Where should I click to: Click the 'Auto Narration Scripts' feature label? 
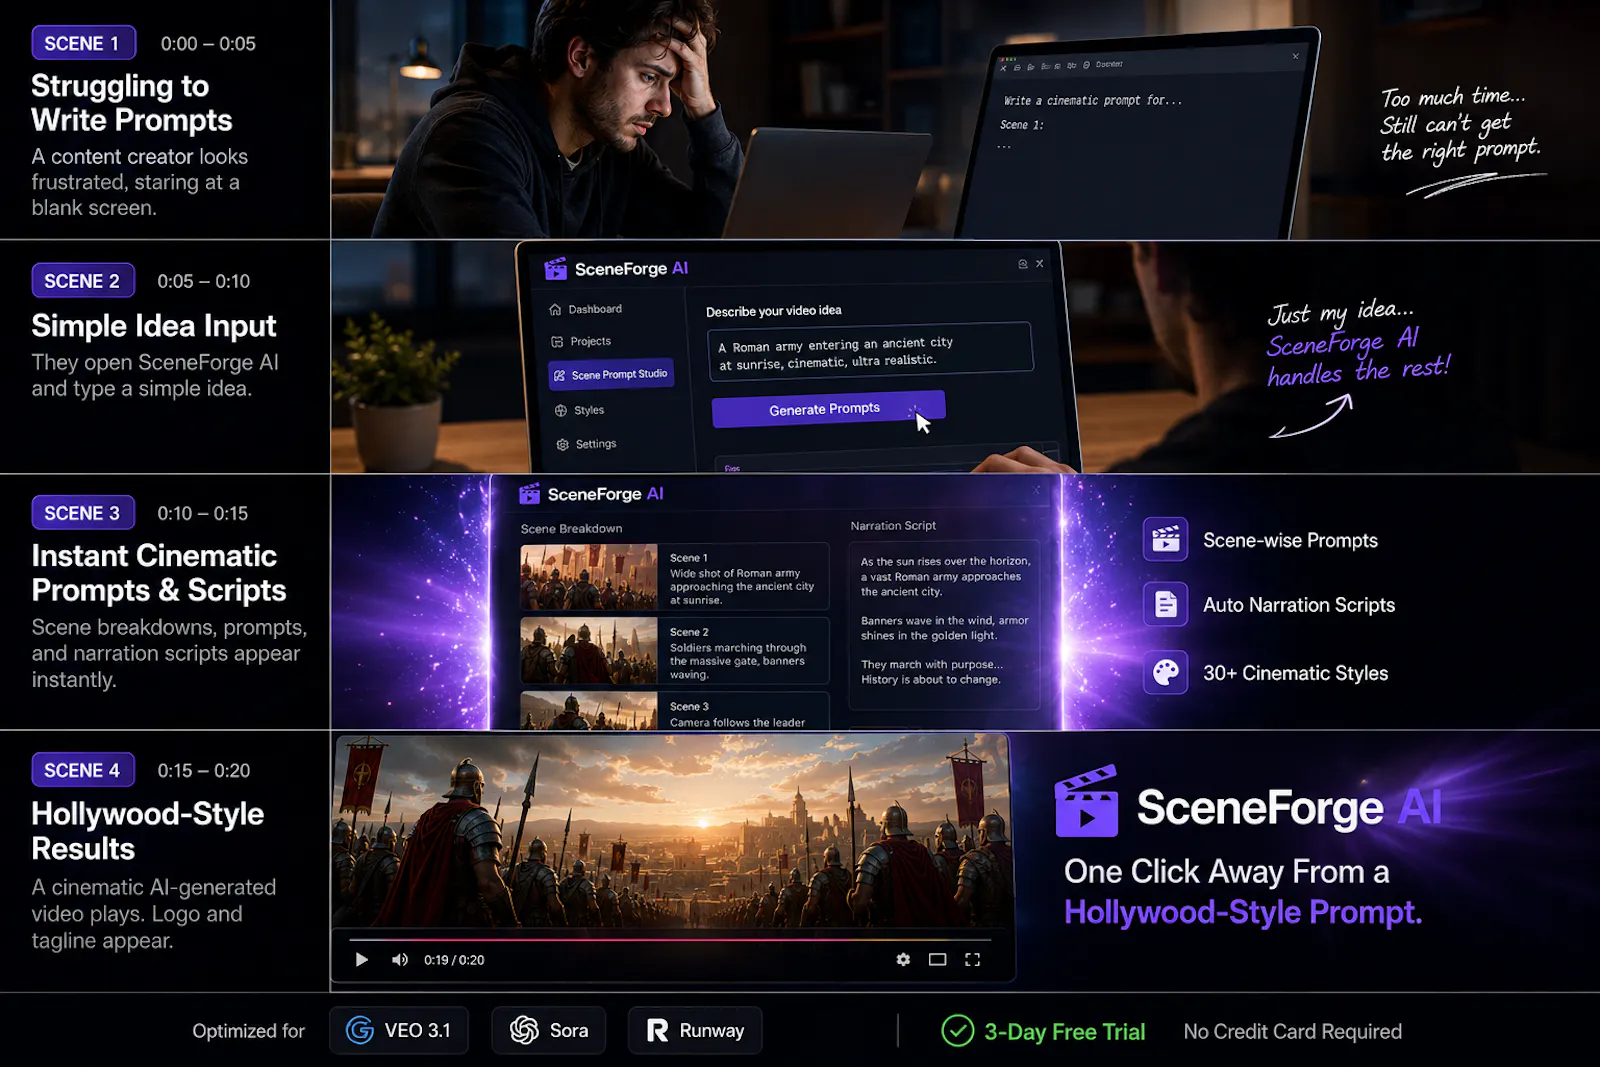coord(1298,605)
